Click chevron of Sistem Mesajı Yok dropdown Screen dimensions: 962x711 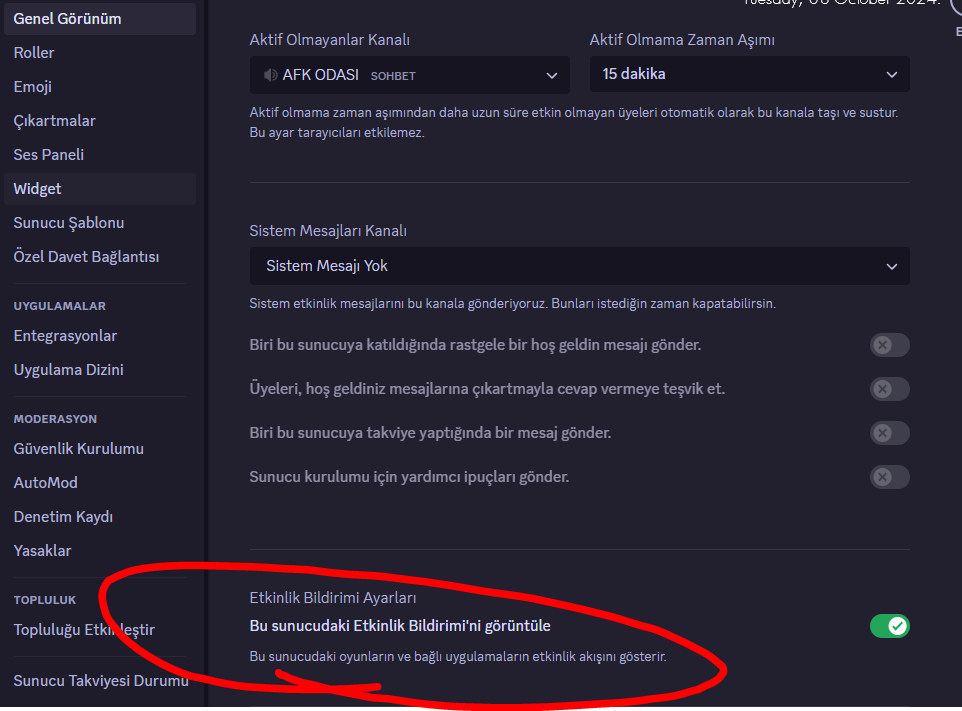891,266
